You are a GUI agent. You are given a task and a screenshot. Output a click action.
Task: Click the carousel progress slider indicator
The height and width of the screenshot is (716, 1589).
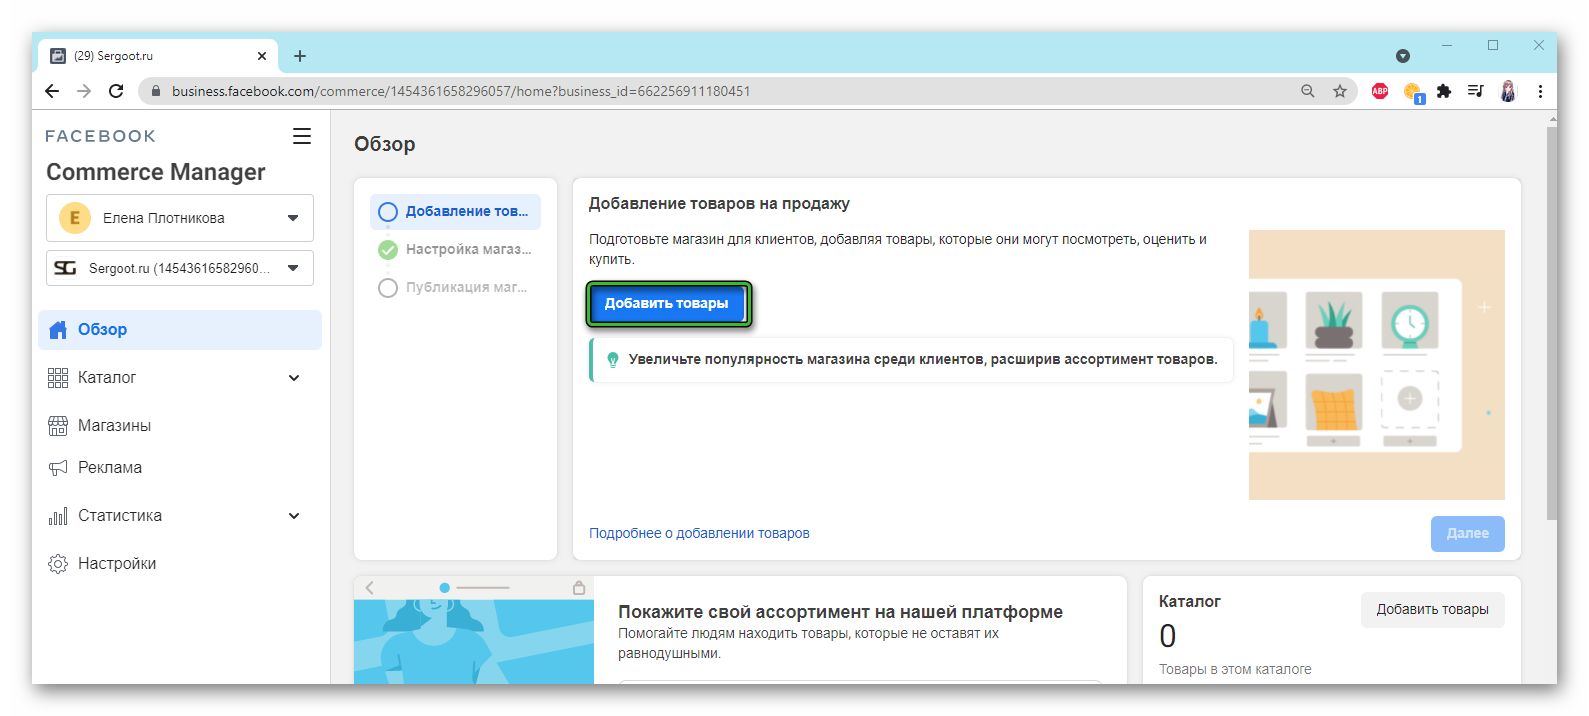(x=474, y=588)
